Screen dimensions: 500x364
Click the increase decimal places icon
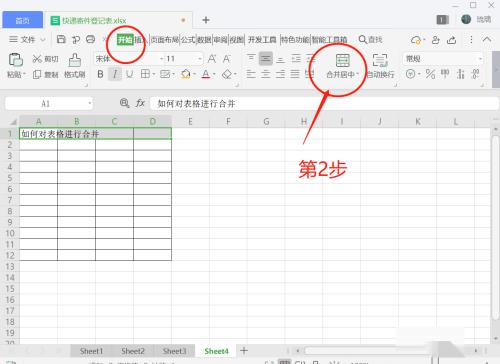tap(461, 74)
